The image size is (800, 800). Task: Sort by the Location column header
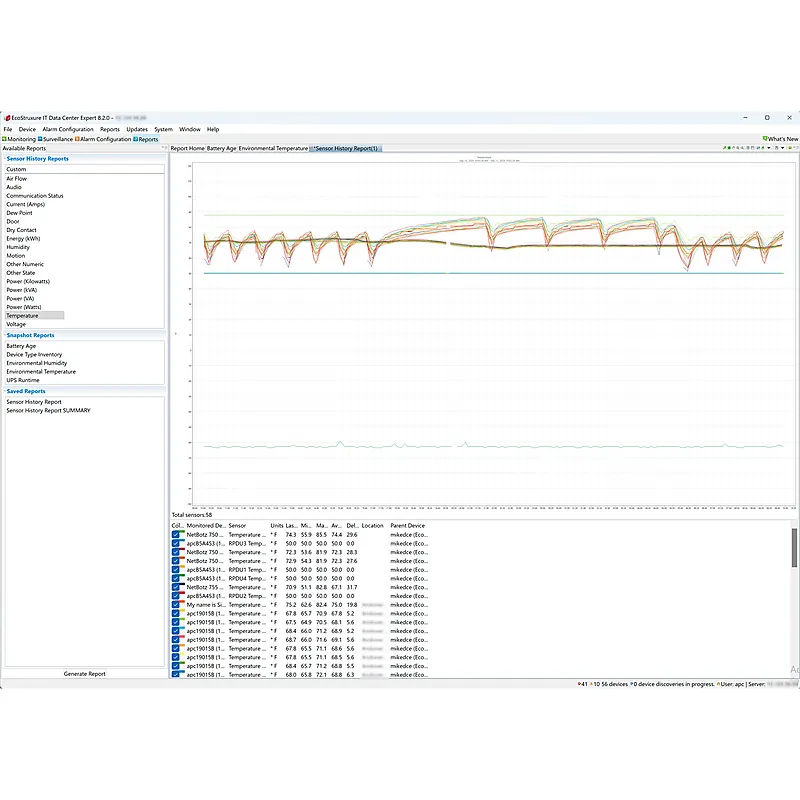click(372, 526)
